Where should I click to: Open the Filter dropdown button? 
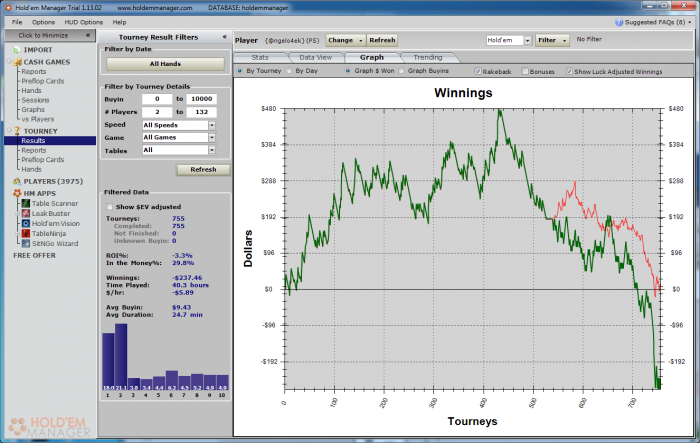coord(552,40)
